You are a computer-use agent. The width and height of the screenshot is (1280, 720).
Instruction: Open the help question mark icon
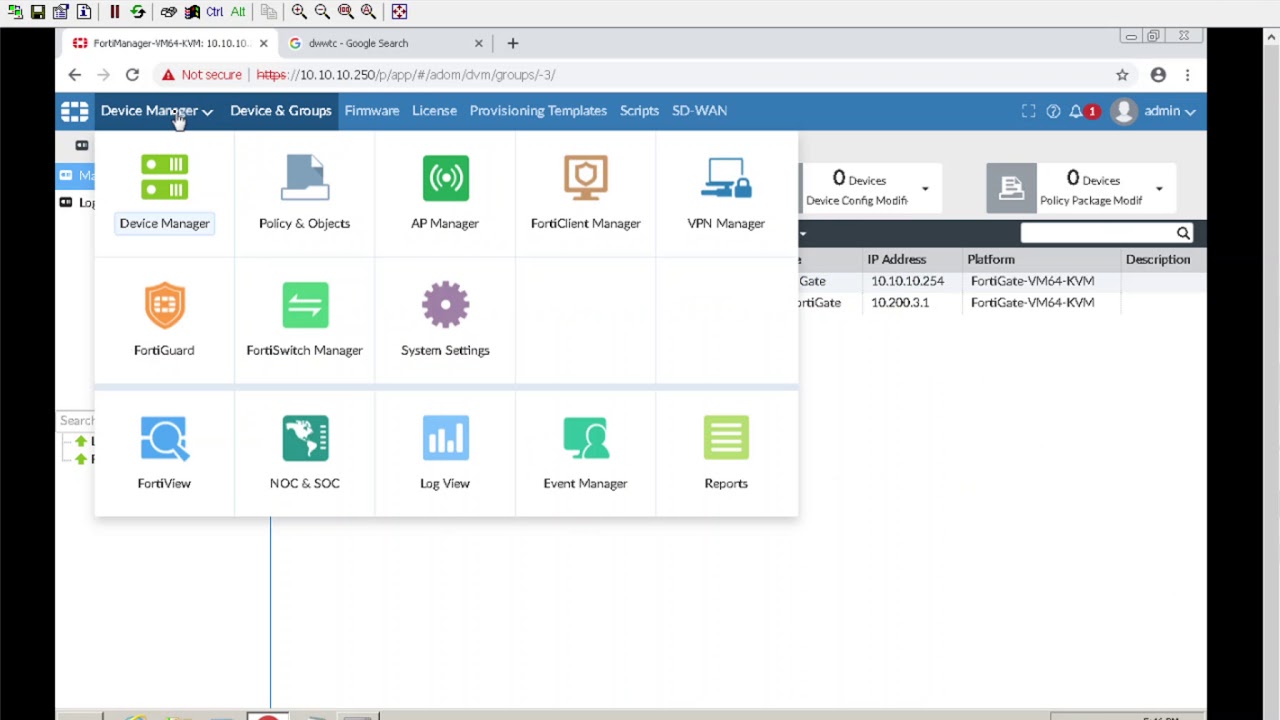pyautogui.click(x=1053, y=111)
